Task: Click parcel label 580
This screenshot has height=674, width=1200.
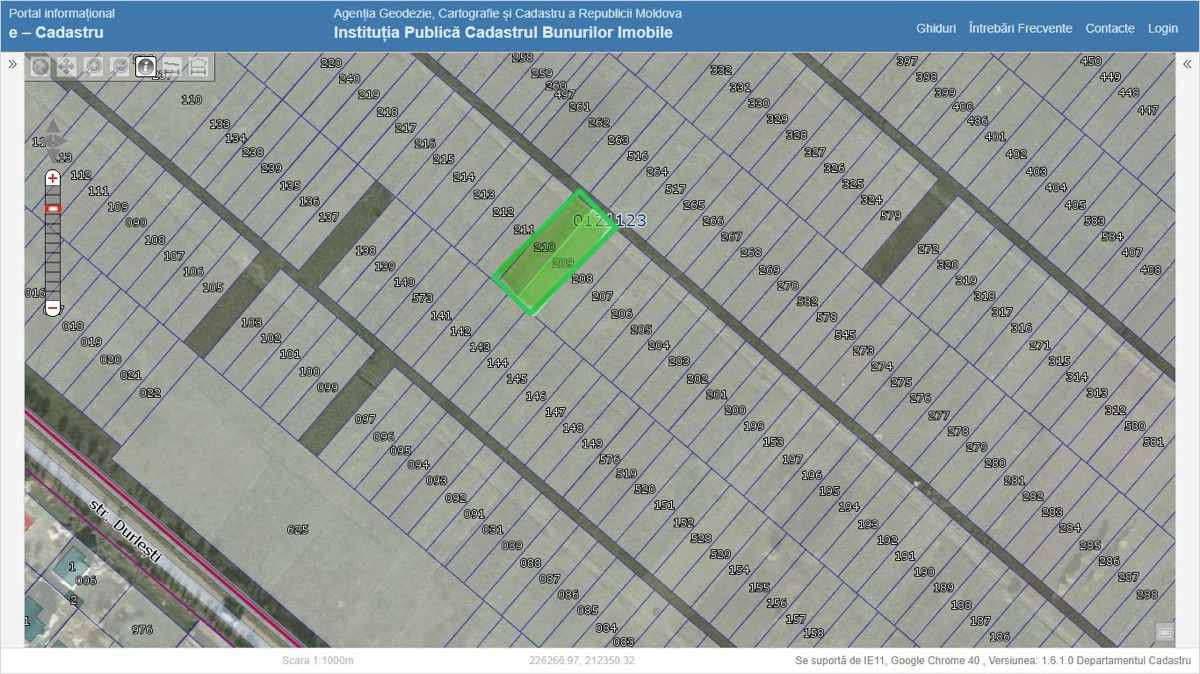Action: click(1134, 426)
